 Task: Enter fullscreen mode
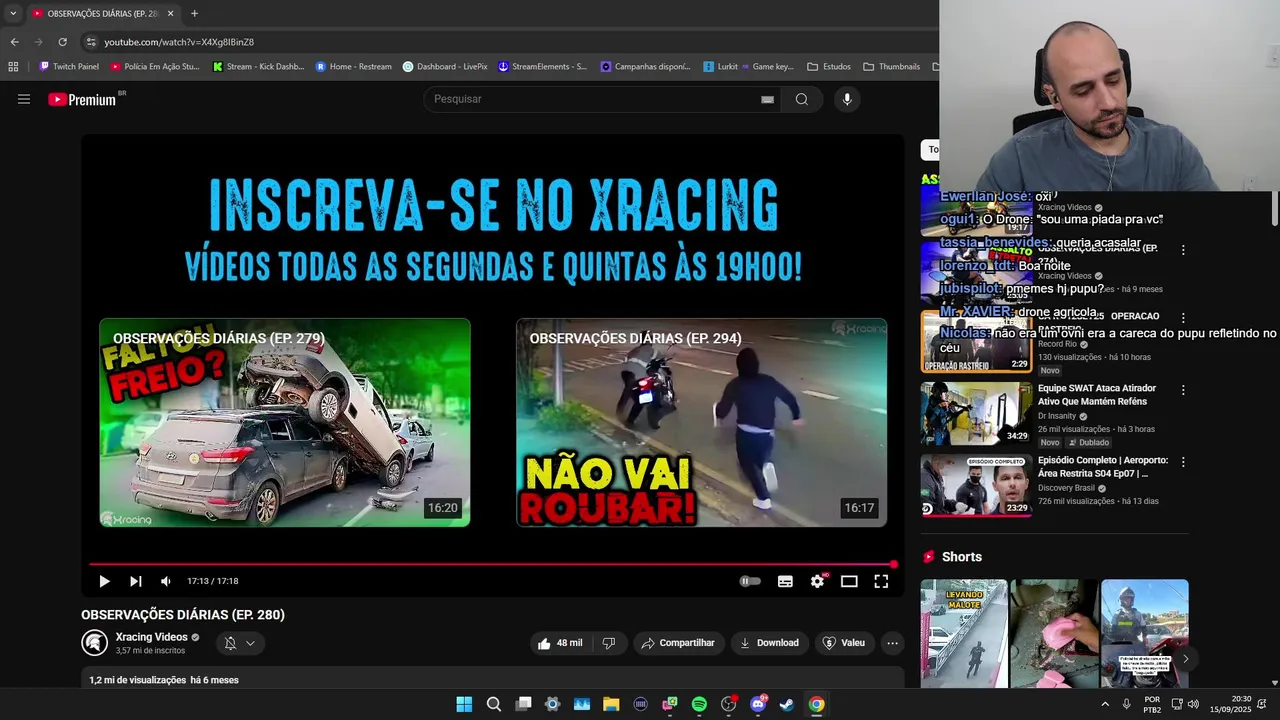tap(881, 581)
